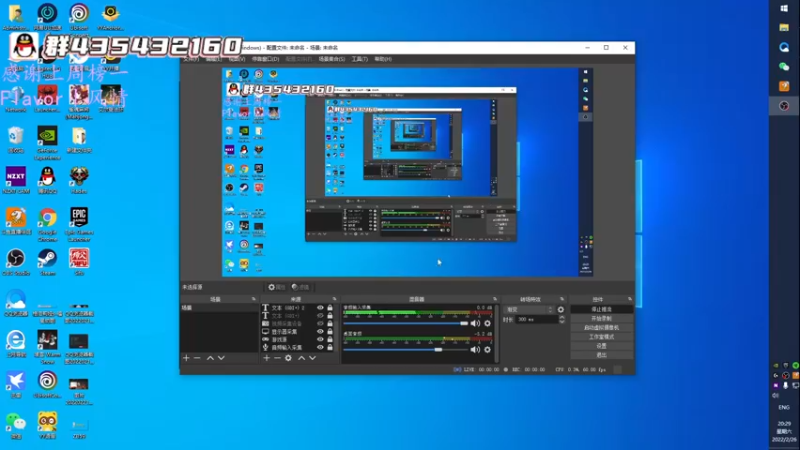Open the OBS Studio desktop shortcut

coord(16,263)
